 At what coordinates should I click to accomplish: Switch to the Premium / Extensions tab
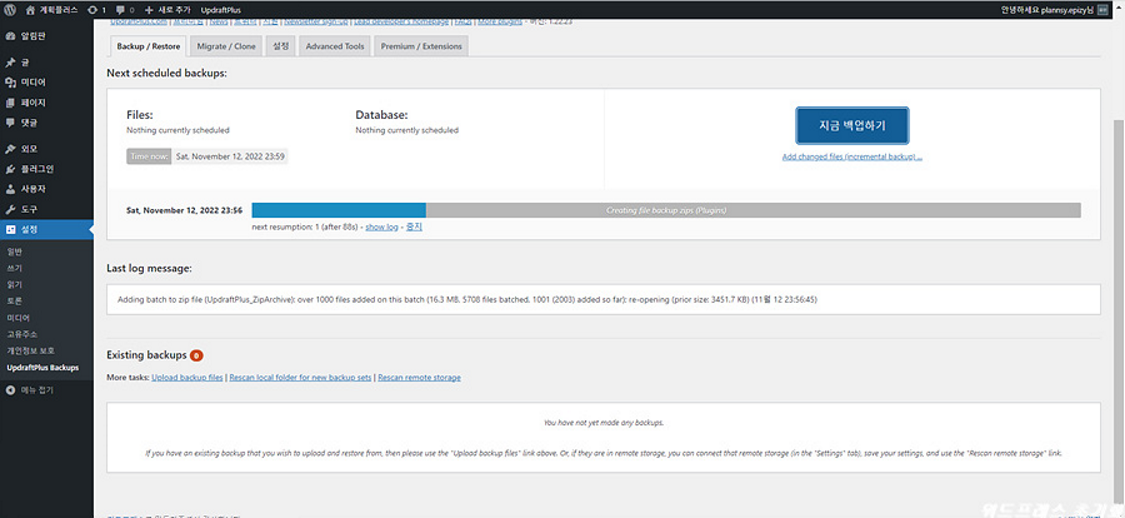click(421, 47)
